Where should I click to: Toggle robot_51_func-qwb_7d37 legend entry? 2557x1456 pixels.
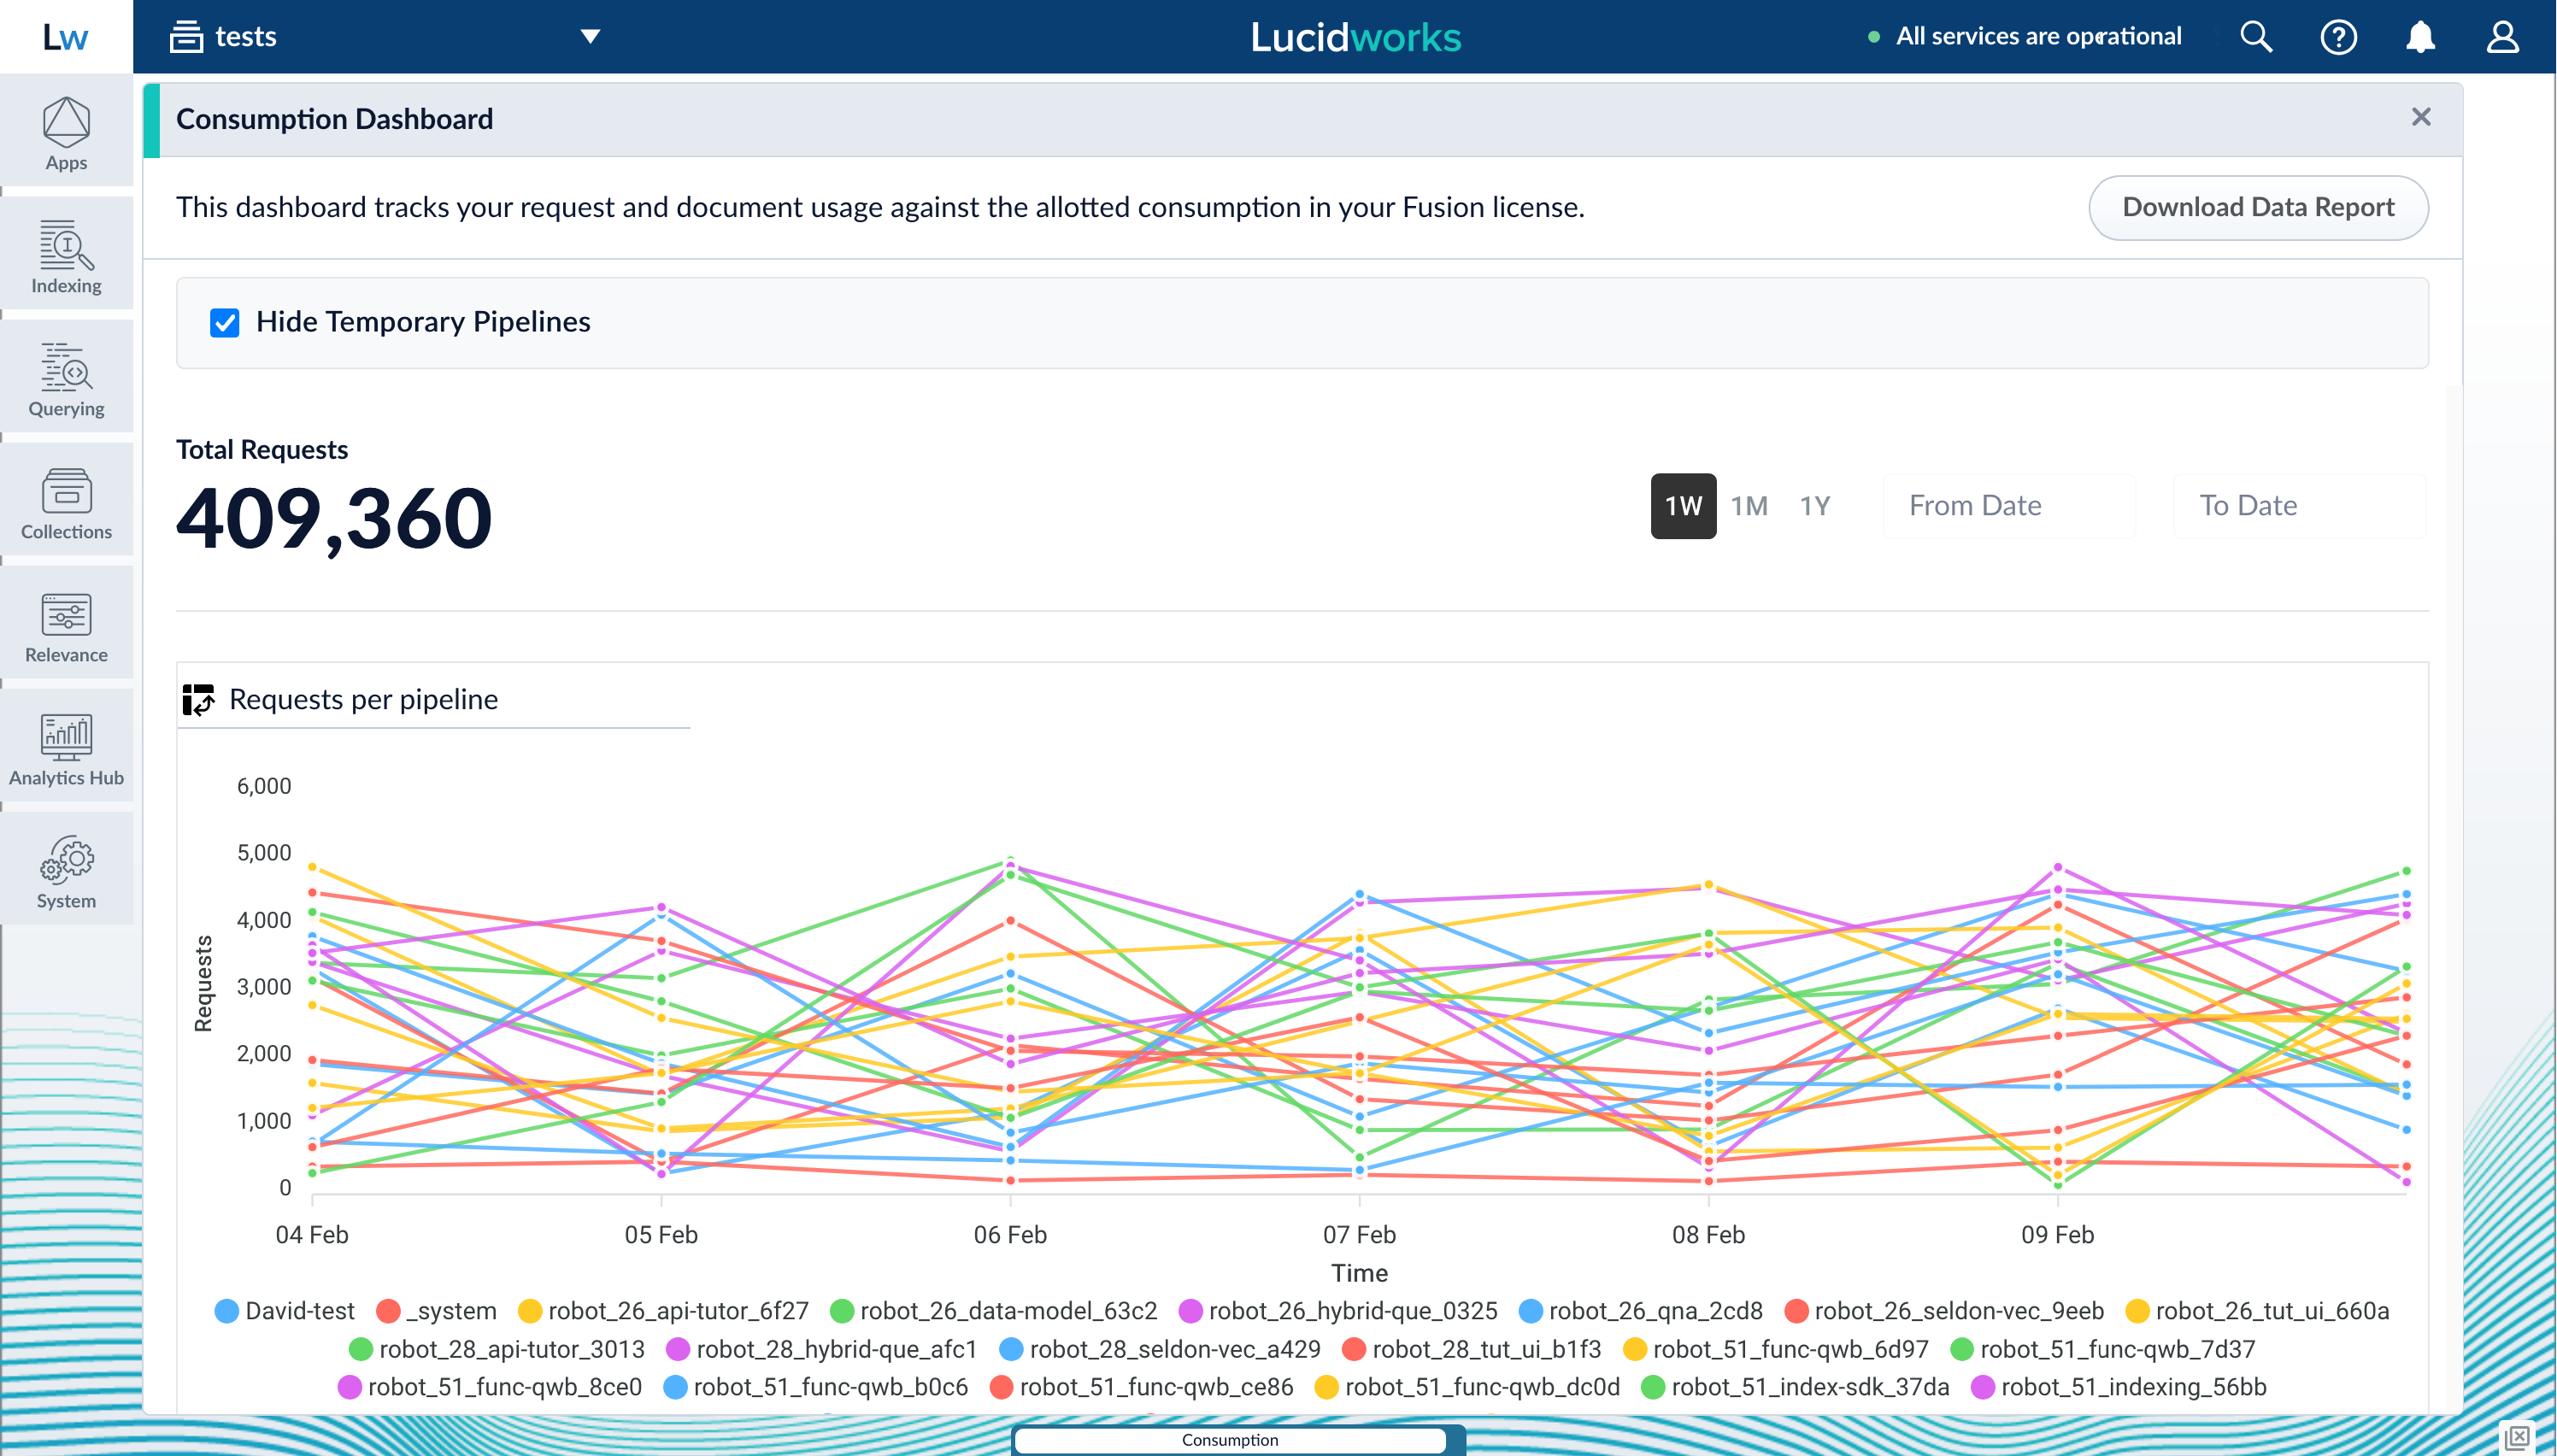tap(2103, 1349)
